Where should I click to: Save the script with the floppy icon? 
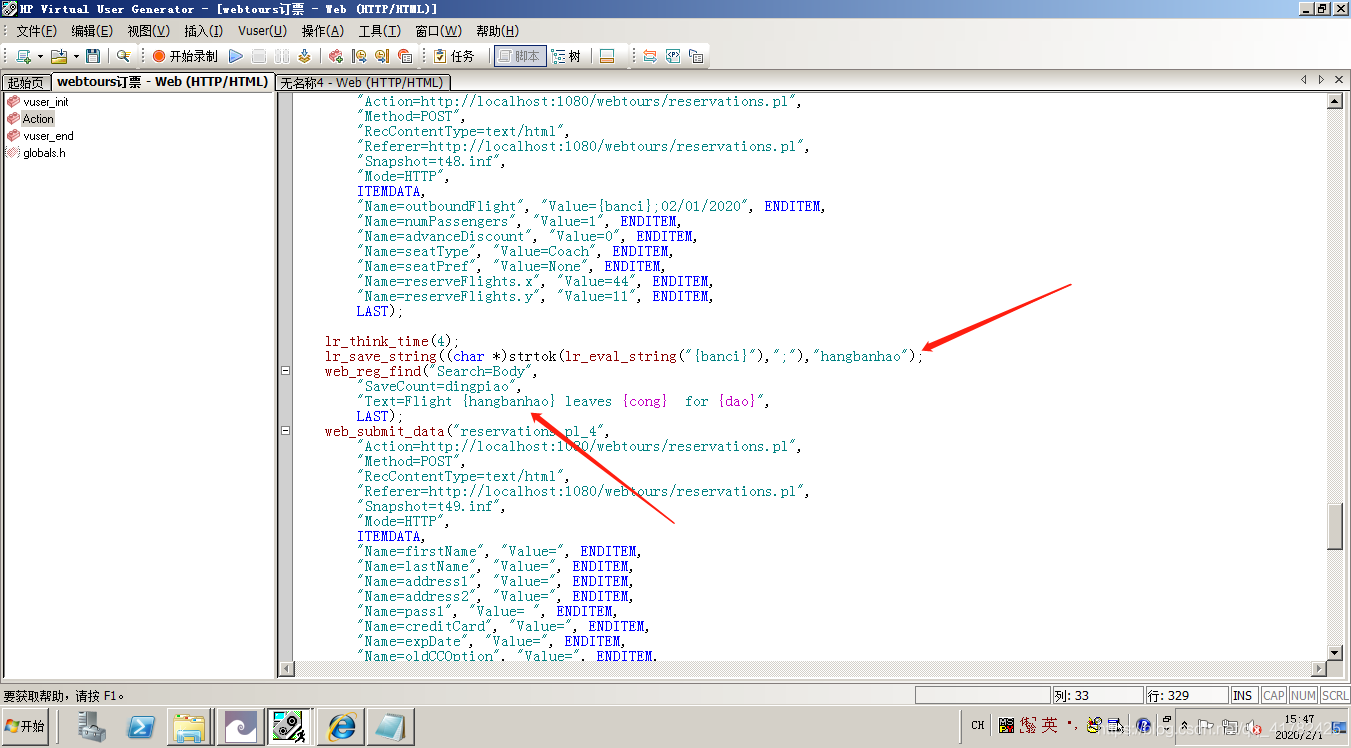click(93, 56)
